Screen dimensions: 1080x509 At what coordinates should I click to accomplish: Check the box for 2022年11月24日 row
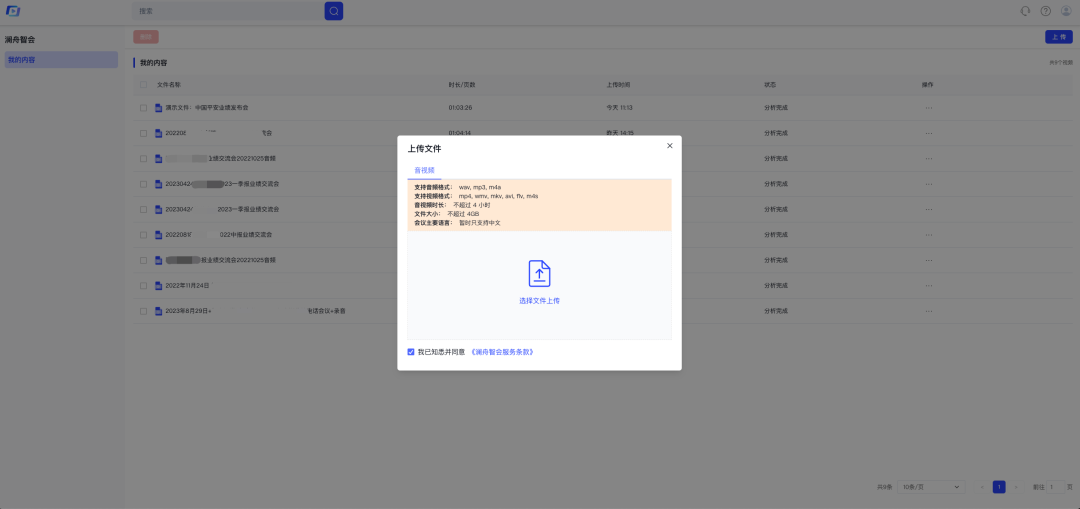click(x=143, y=286)
